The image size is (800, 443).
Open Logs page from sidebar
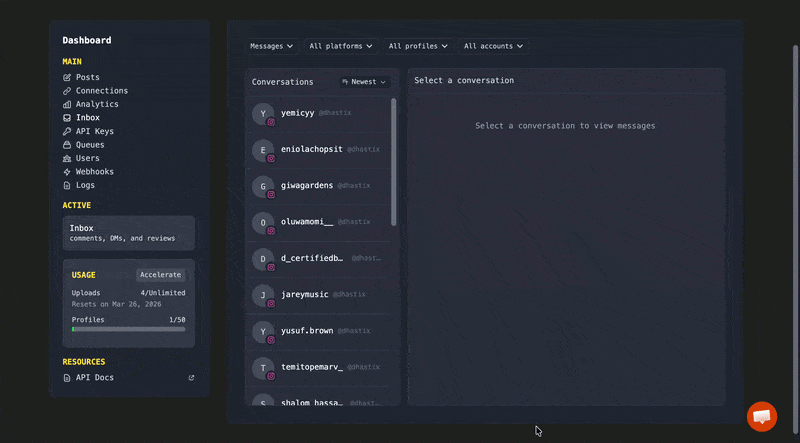click(85, 185)
